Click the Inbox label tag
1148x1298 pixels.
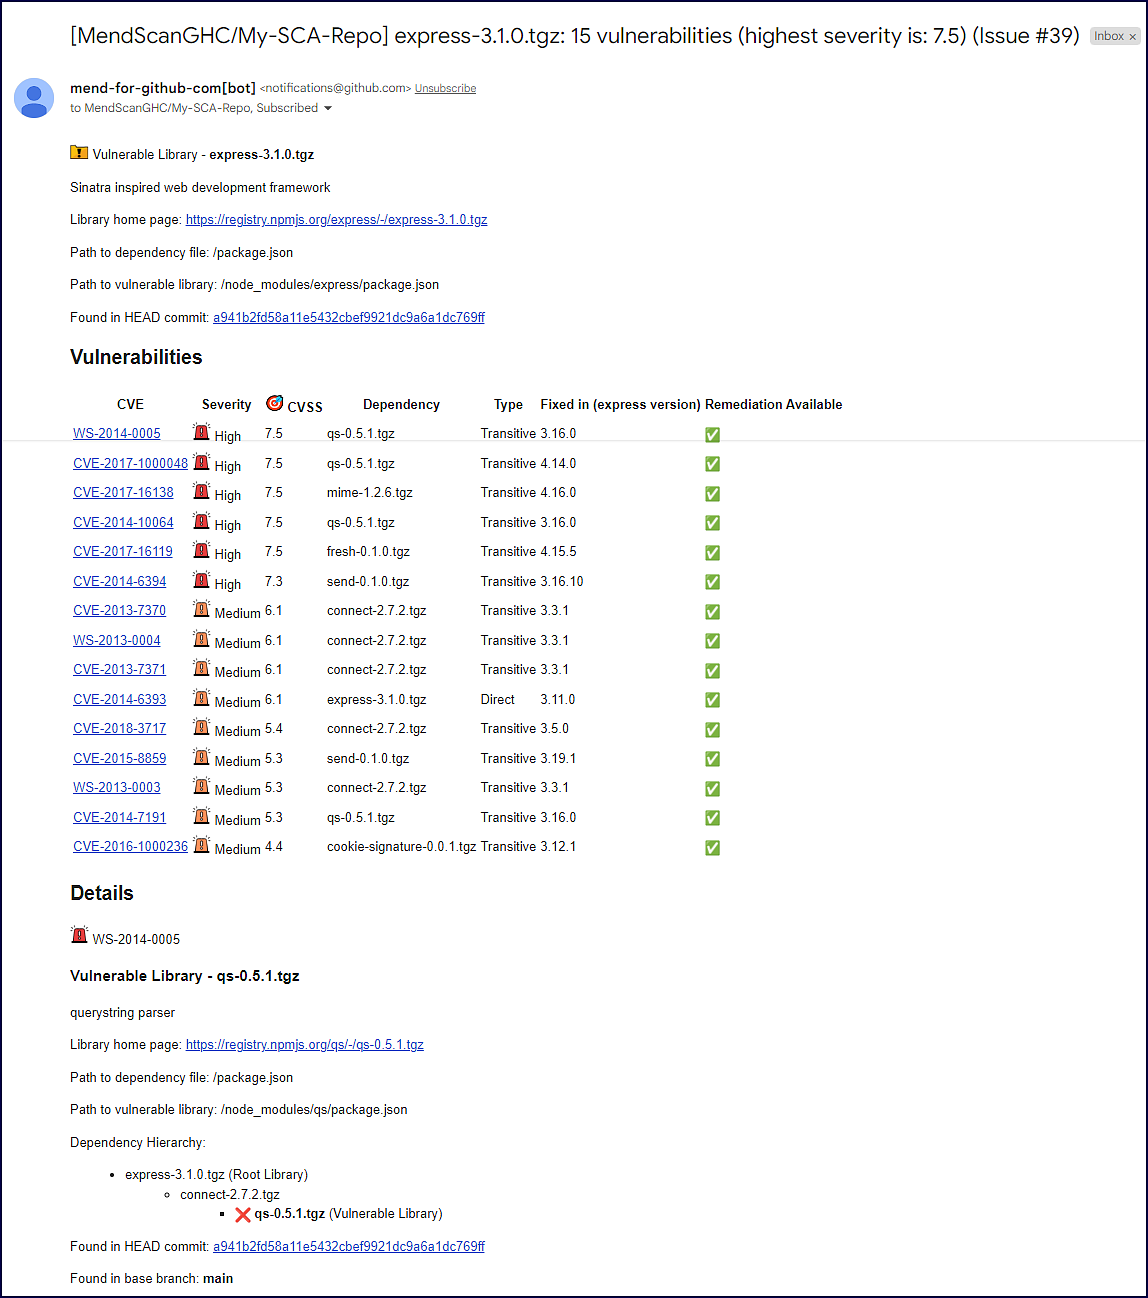pyautogui.click(x=1108, y=36)
